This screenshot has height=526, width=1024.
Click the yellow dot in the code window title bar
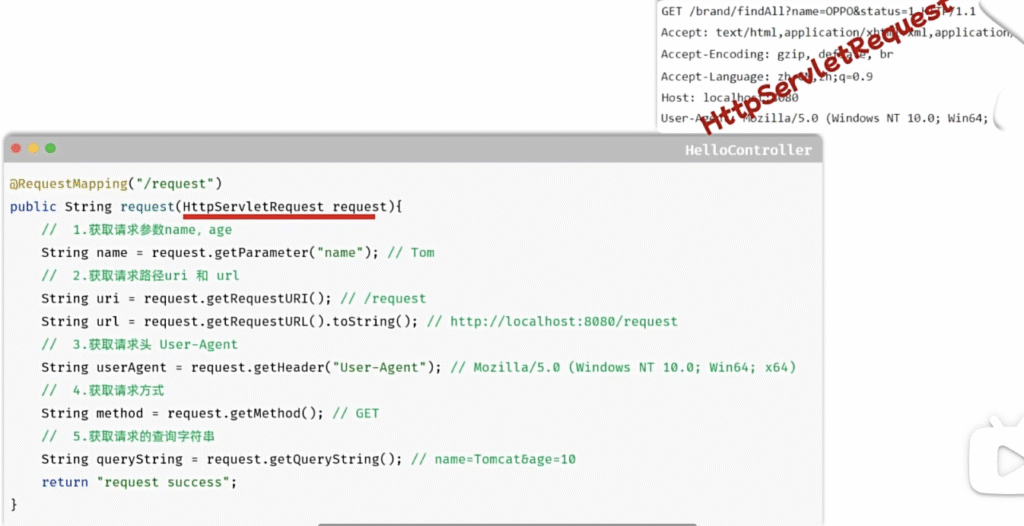33,148
